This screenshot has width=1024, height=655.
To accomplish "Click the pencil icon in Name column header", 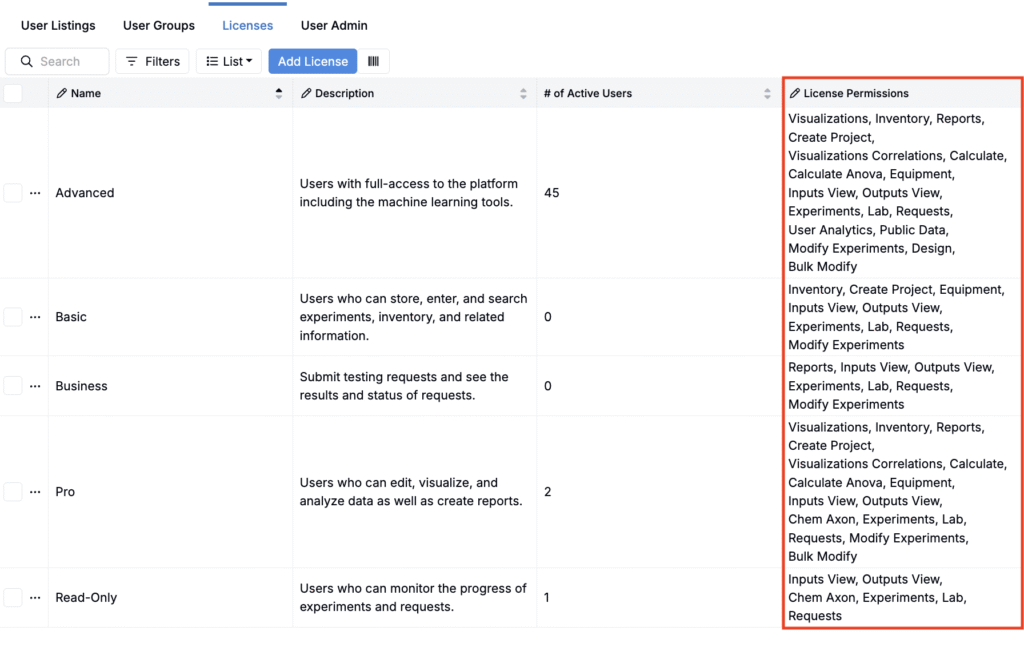I will tap(62, 93).
